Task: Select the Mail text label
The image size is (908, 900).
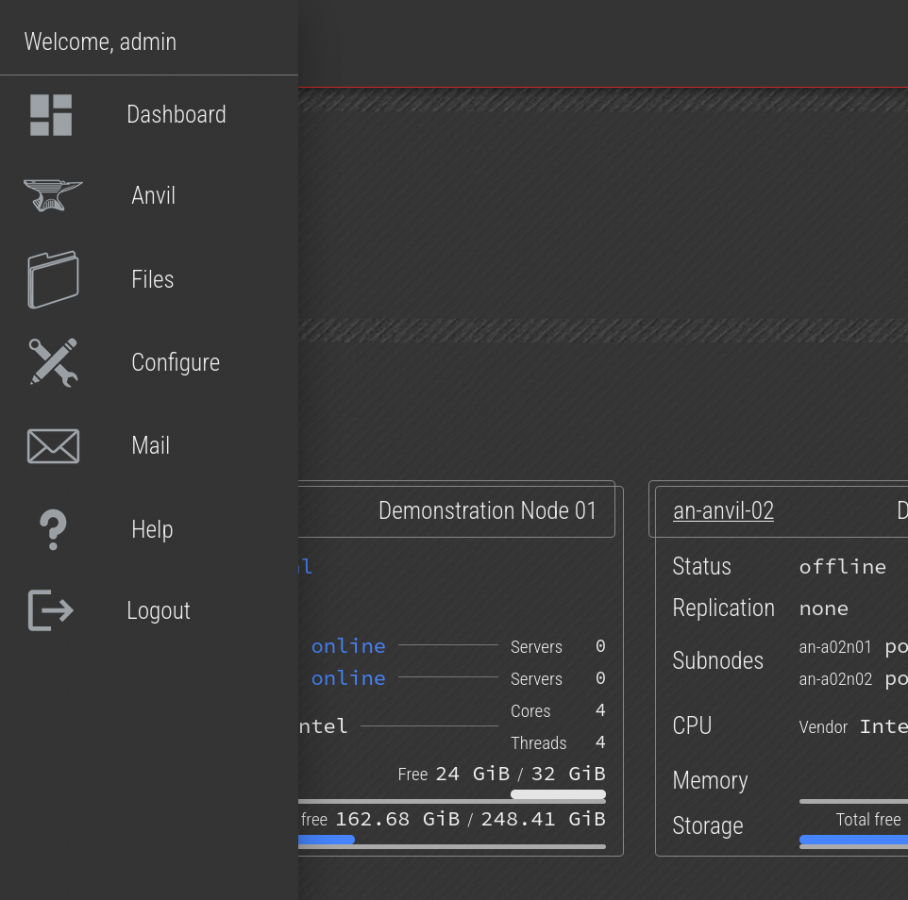Action: pos(150,446)
